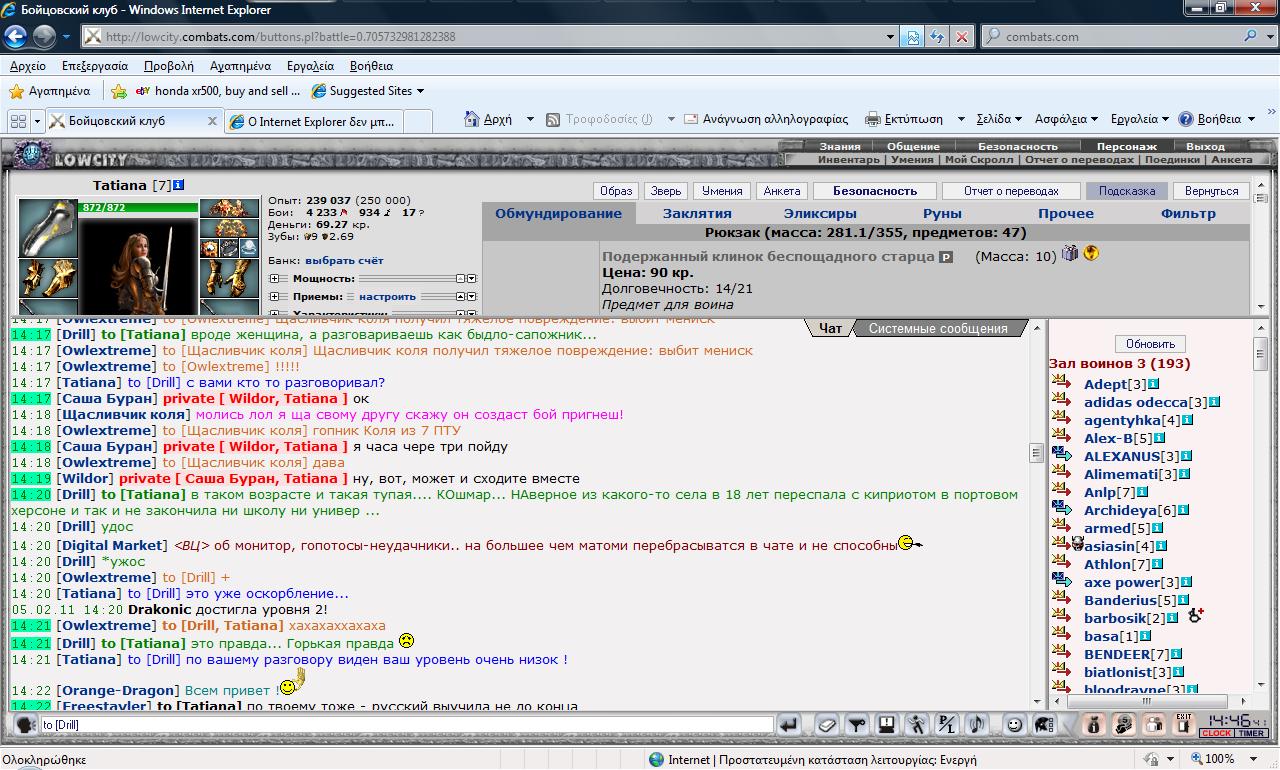Focus the chat message input field
The width and height of the screenshot is (1280, 770).
(x=406, y=724)
